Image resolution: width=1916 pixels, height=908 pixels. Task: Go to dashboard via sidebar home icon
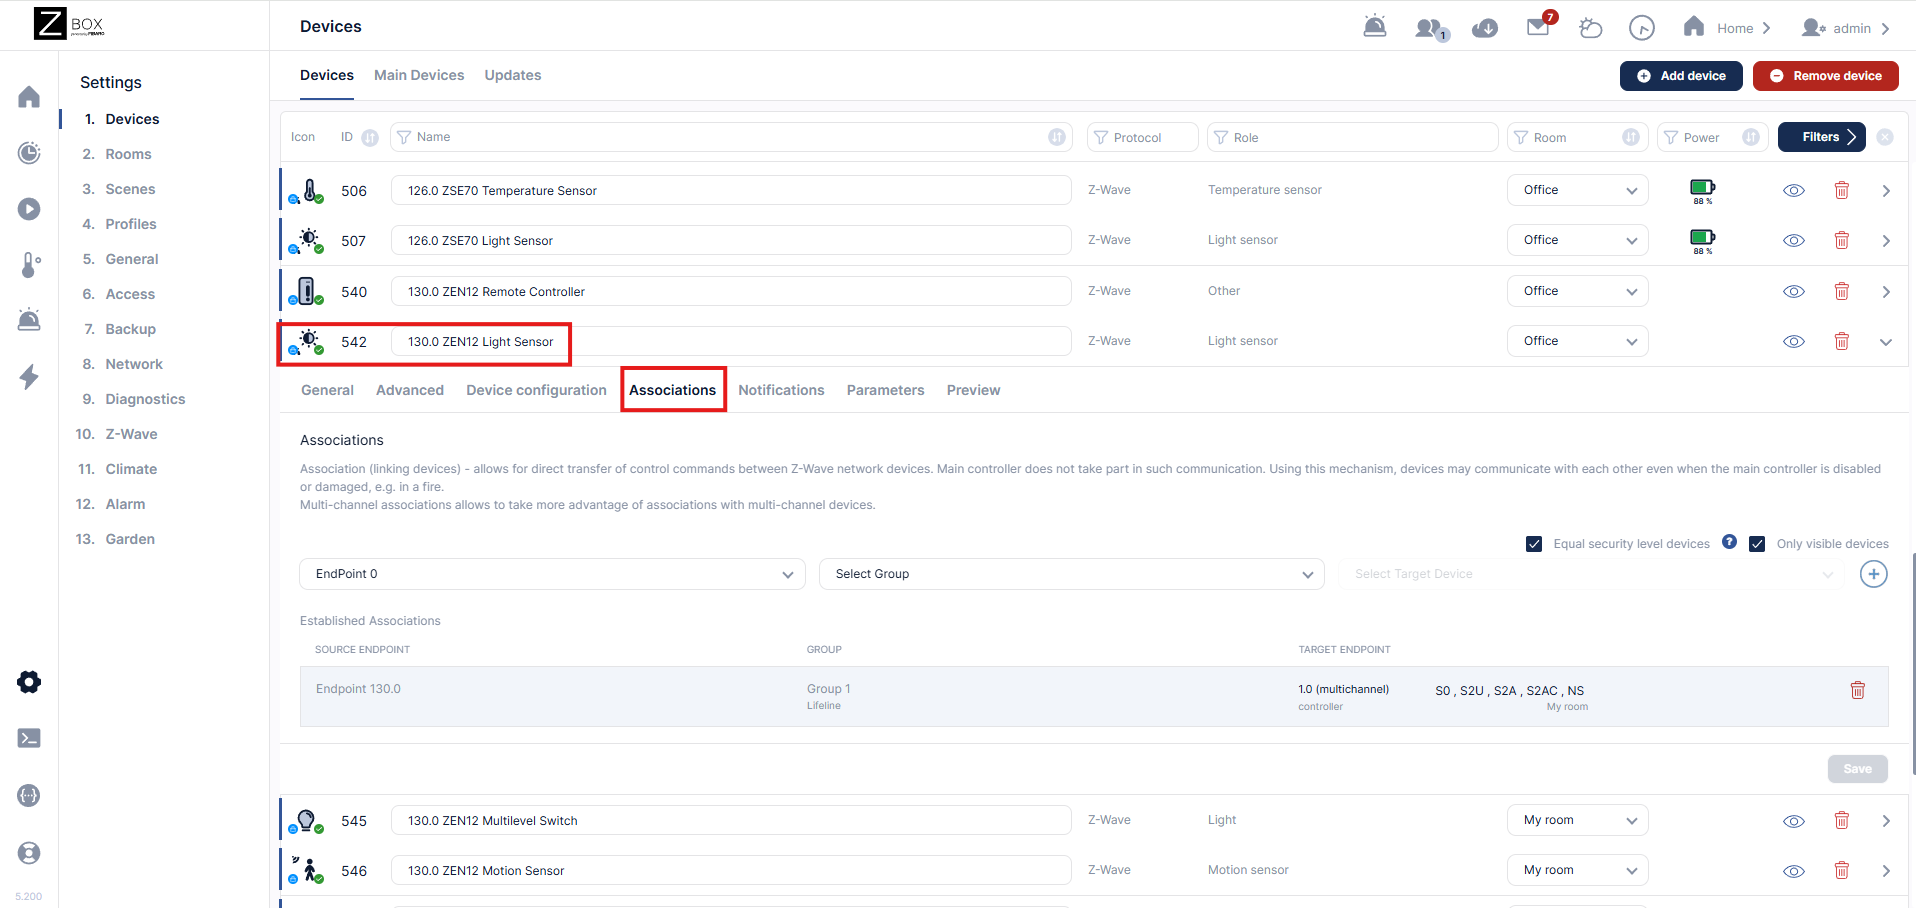point(29,97)
